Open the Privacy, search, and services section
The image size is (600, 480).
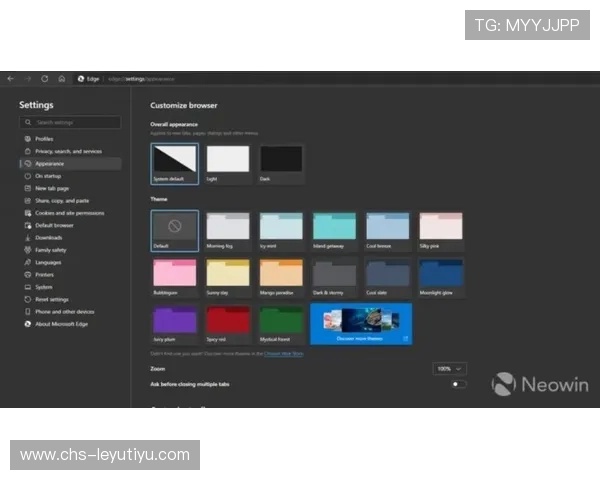pyautogui.click(x=68, y=151)
